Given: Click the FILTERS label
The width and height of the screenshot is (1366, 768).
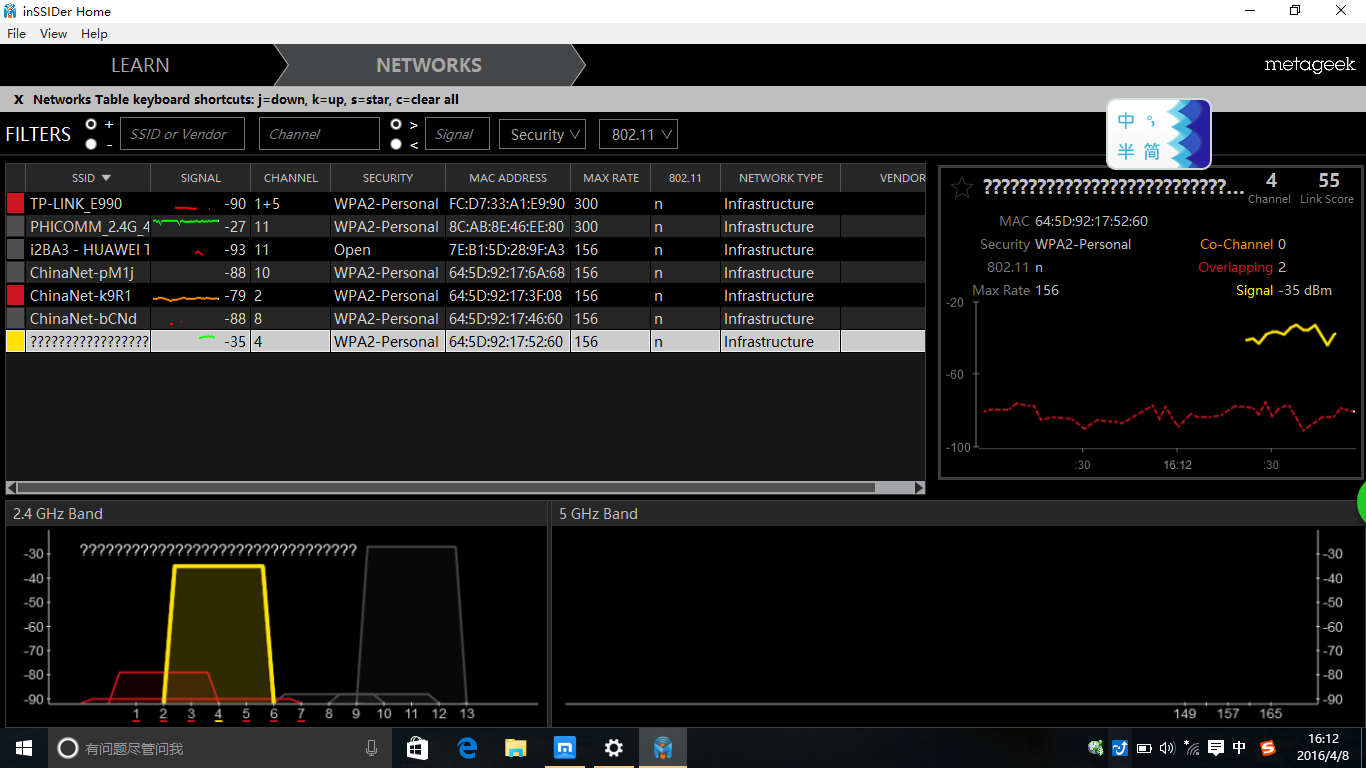Looking at the screenshot, I should pyautogui.click(x=38, y=134).
